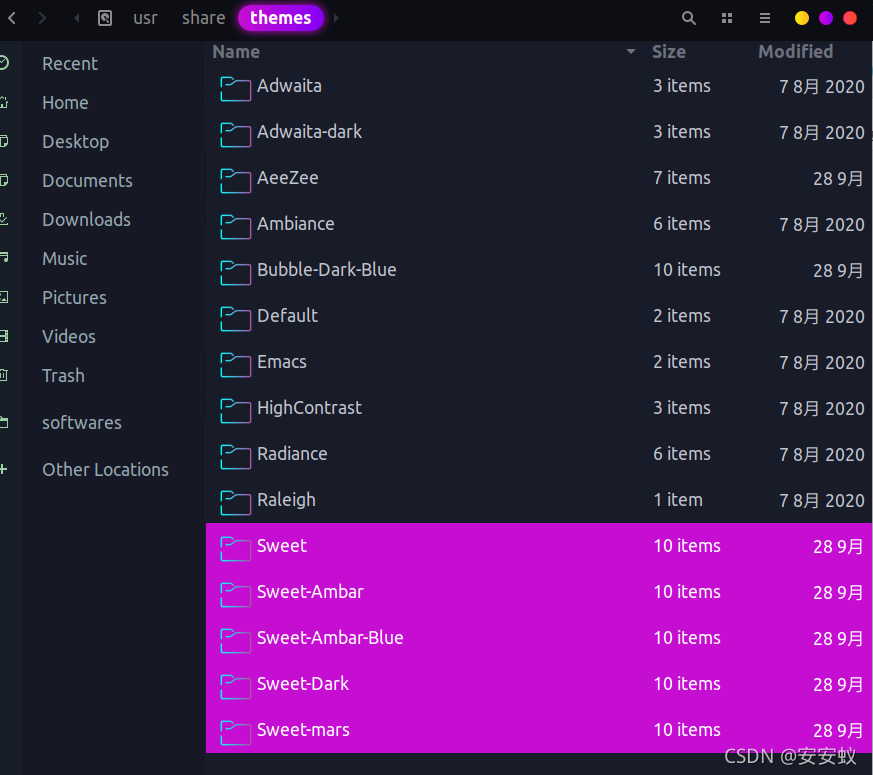Open Downloads in sidebar
Viewport: 873px width, 775px height.
point(86,219)
